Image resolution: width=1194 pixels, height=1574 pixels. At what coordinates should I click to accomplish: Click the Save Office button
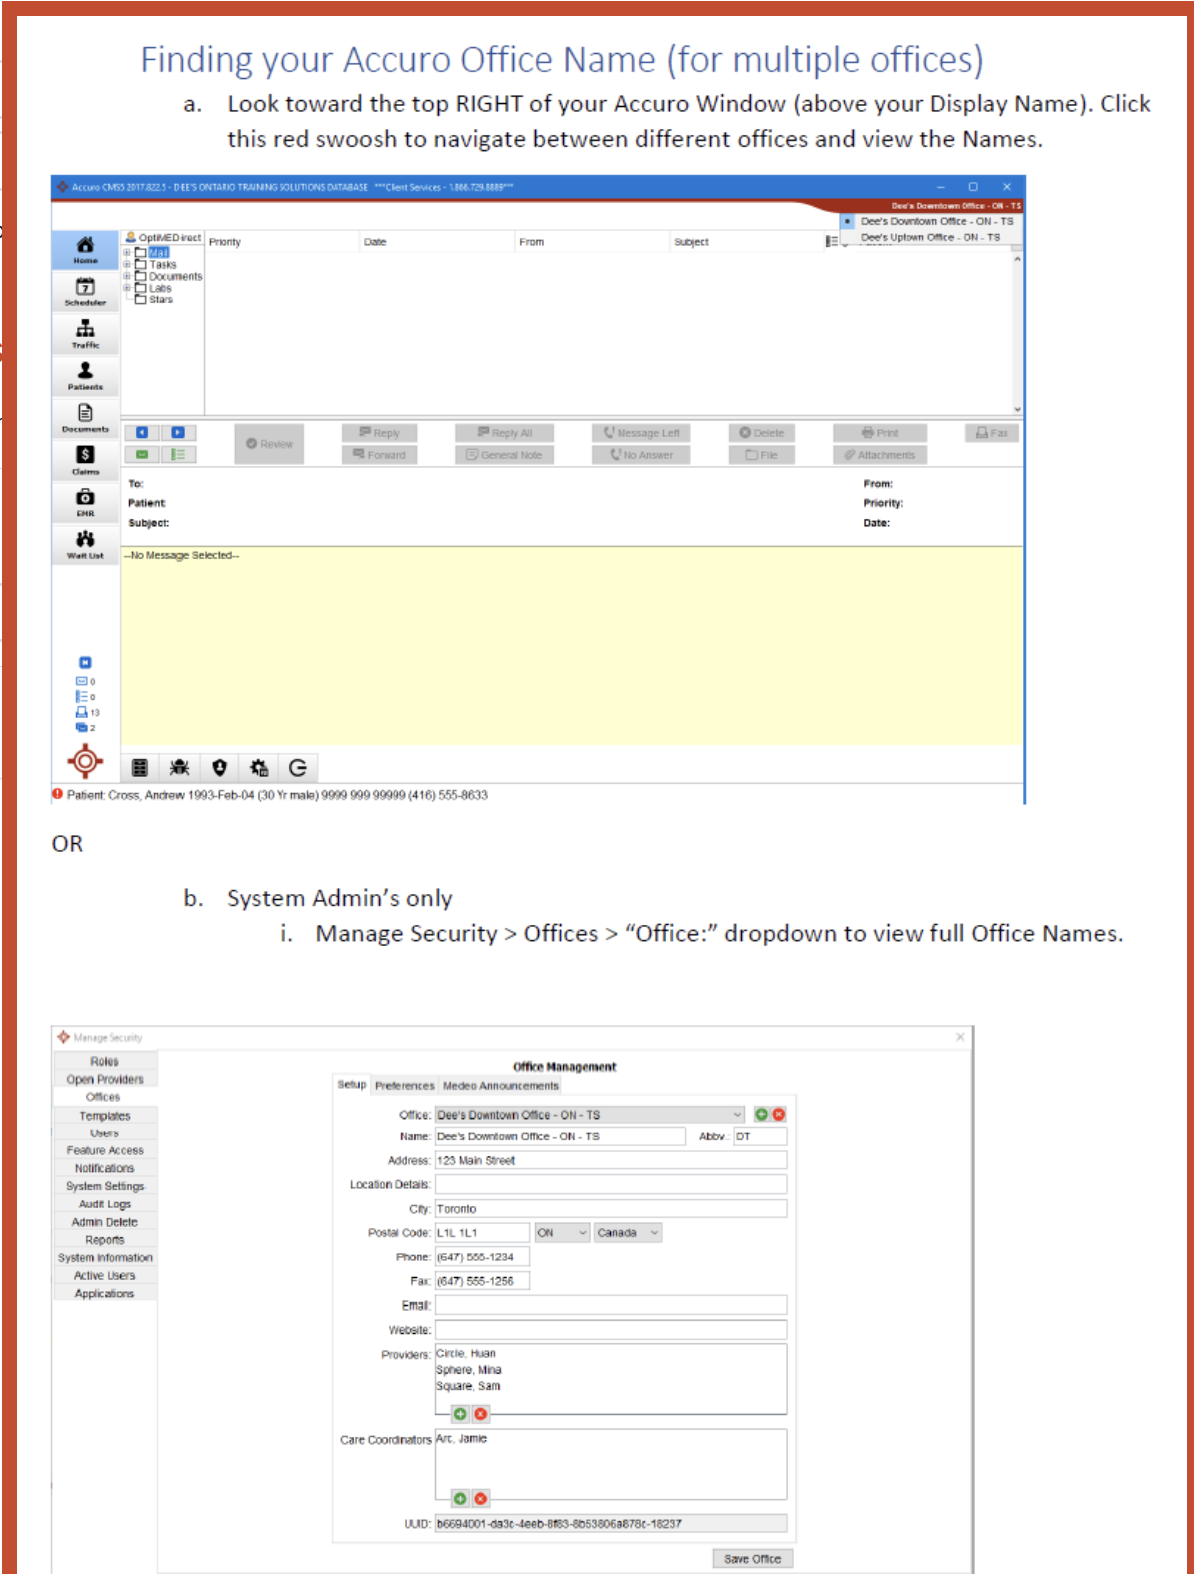(x=752, y=1559)
